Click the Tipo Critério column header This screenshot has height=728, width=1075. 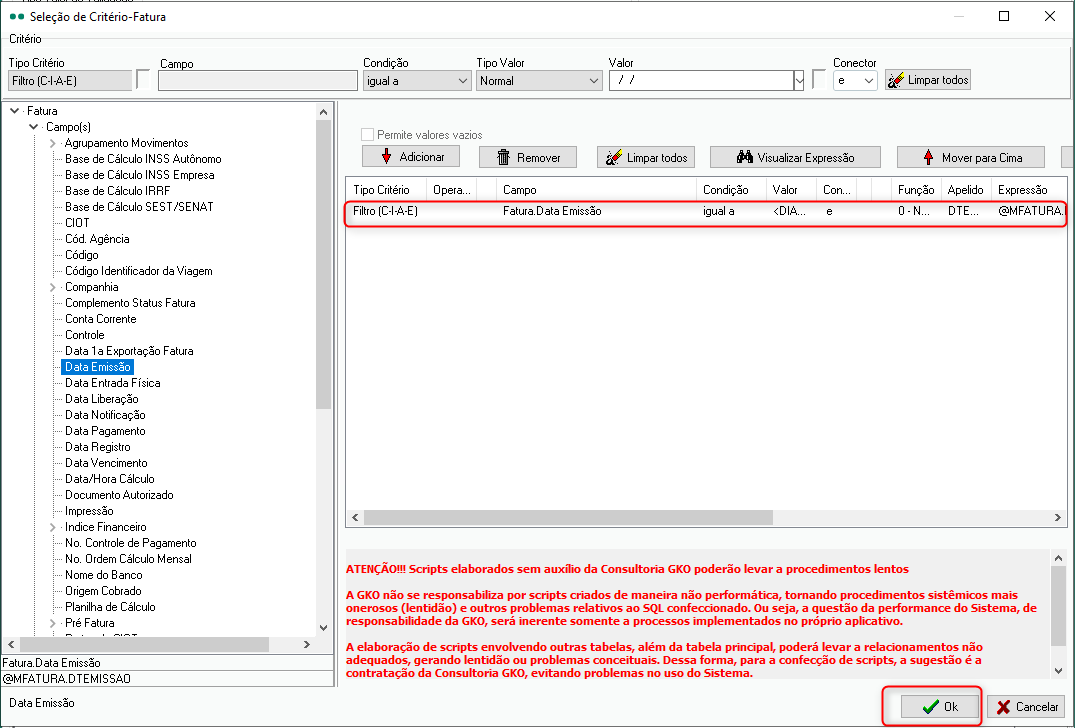click(x=386, y=190)
